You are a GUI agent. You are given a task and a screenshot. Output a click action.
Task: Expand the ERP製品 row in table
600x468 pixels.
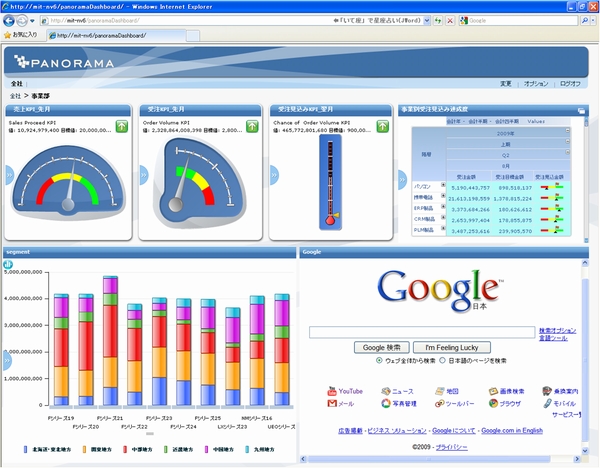(x=443, y=207)
